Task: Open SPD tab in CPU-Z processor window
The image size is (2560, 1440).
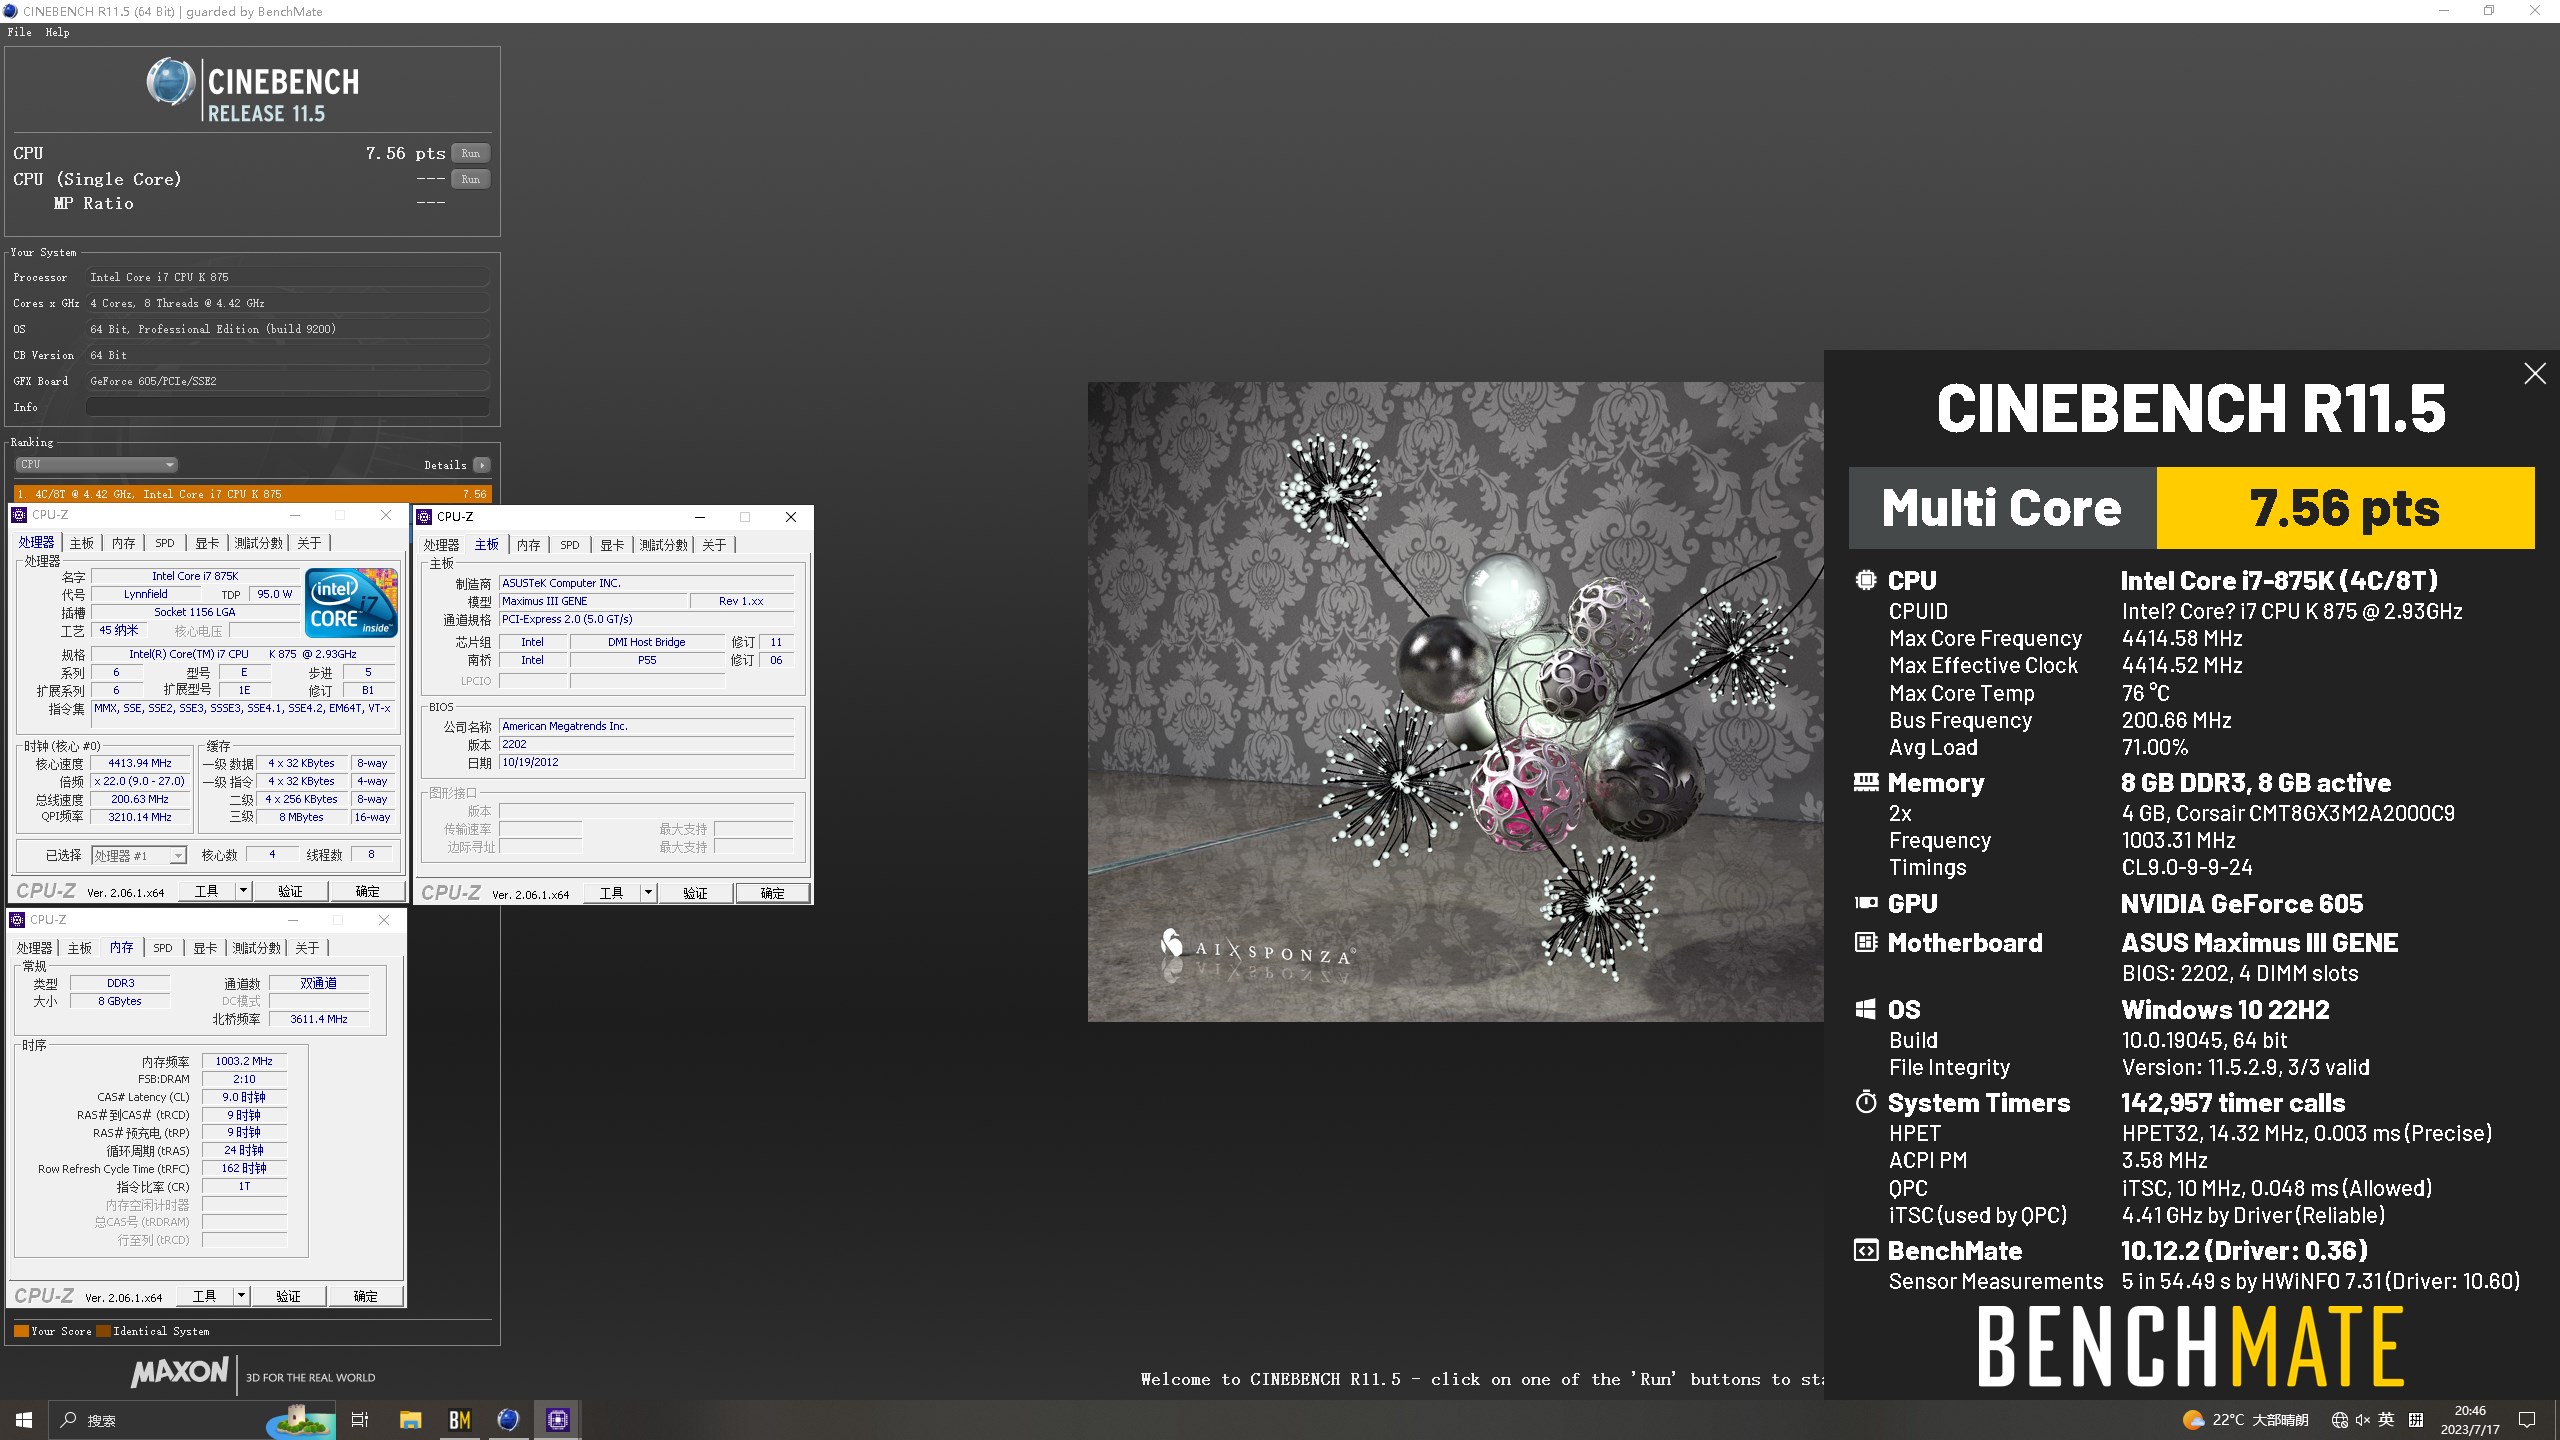Action: [165, 543]
